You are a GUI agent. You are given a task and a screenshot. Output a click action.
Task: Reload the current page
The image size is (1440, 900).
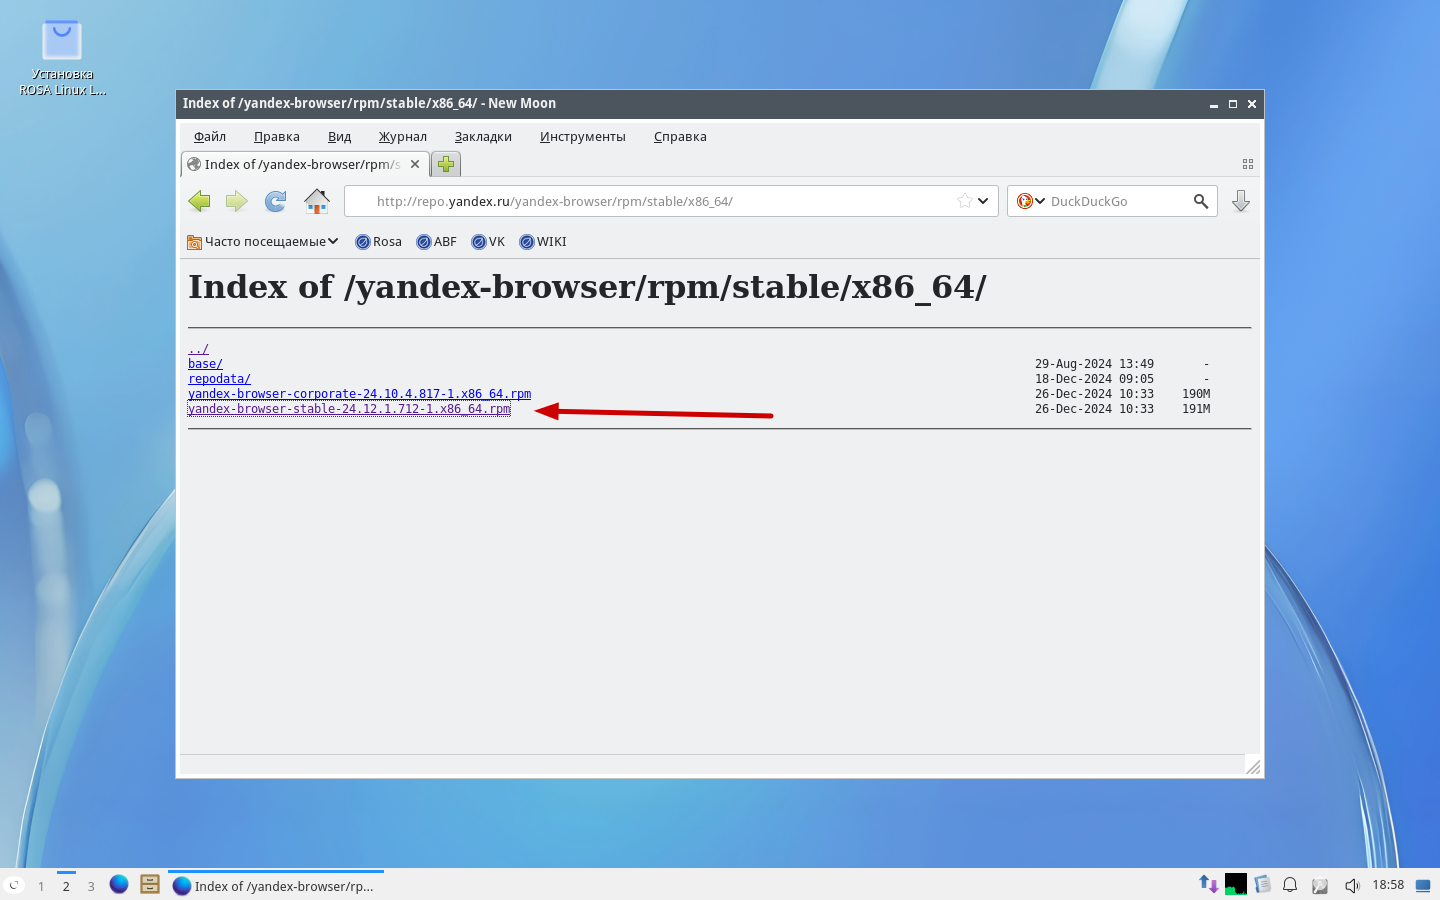pos(275,201)
